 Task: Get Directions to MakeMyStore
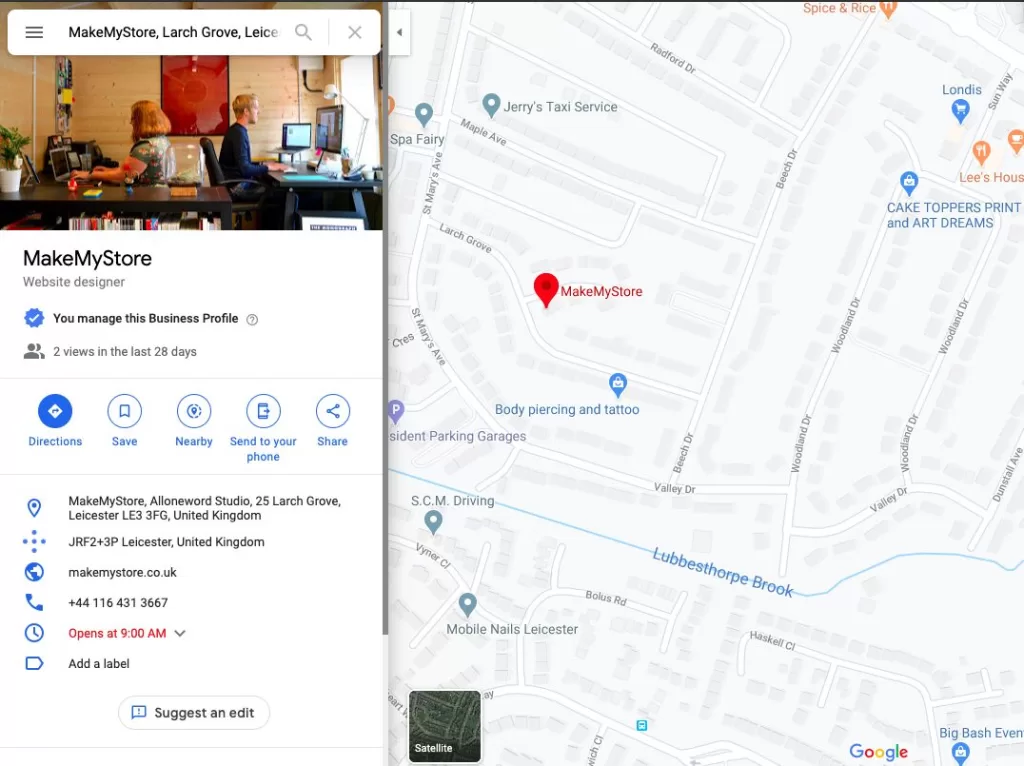click(x=55, y=421)
